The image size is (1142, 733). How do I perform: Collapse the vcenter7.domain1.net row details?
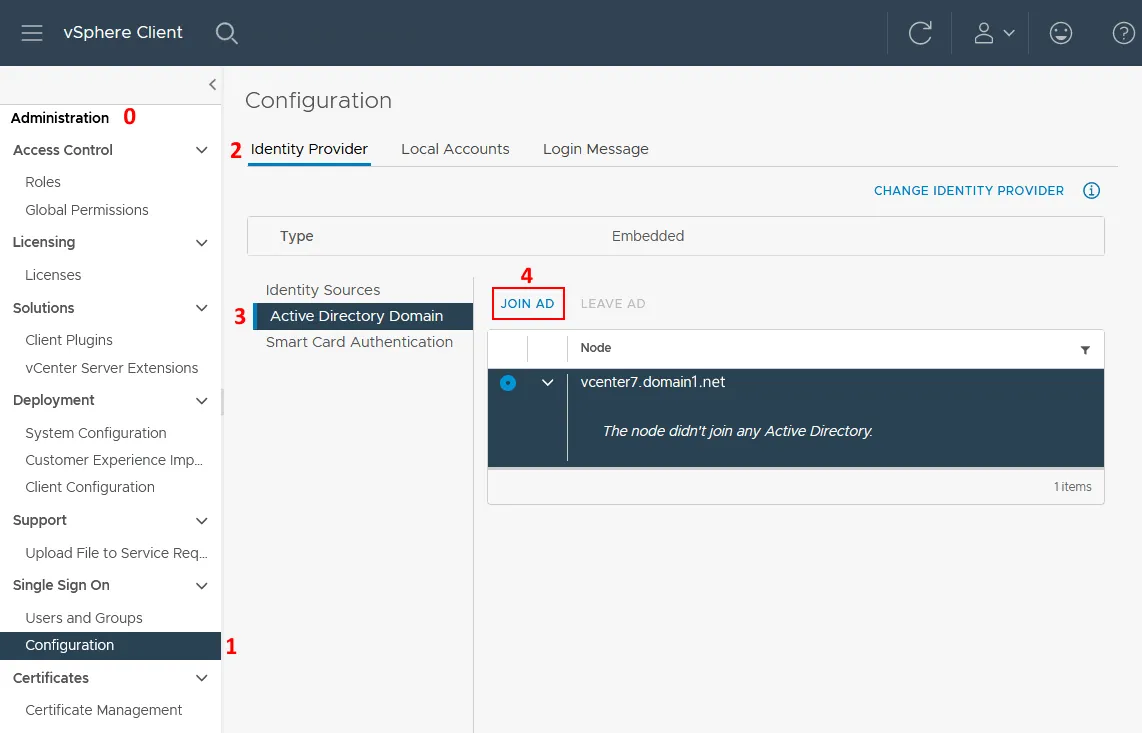(x=547, y=383)
